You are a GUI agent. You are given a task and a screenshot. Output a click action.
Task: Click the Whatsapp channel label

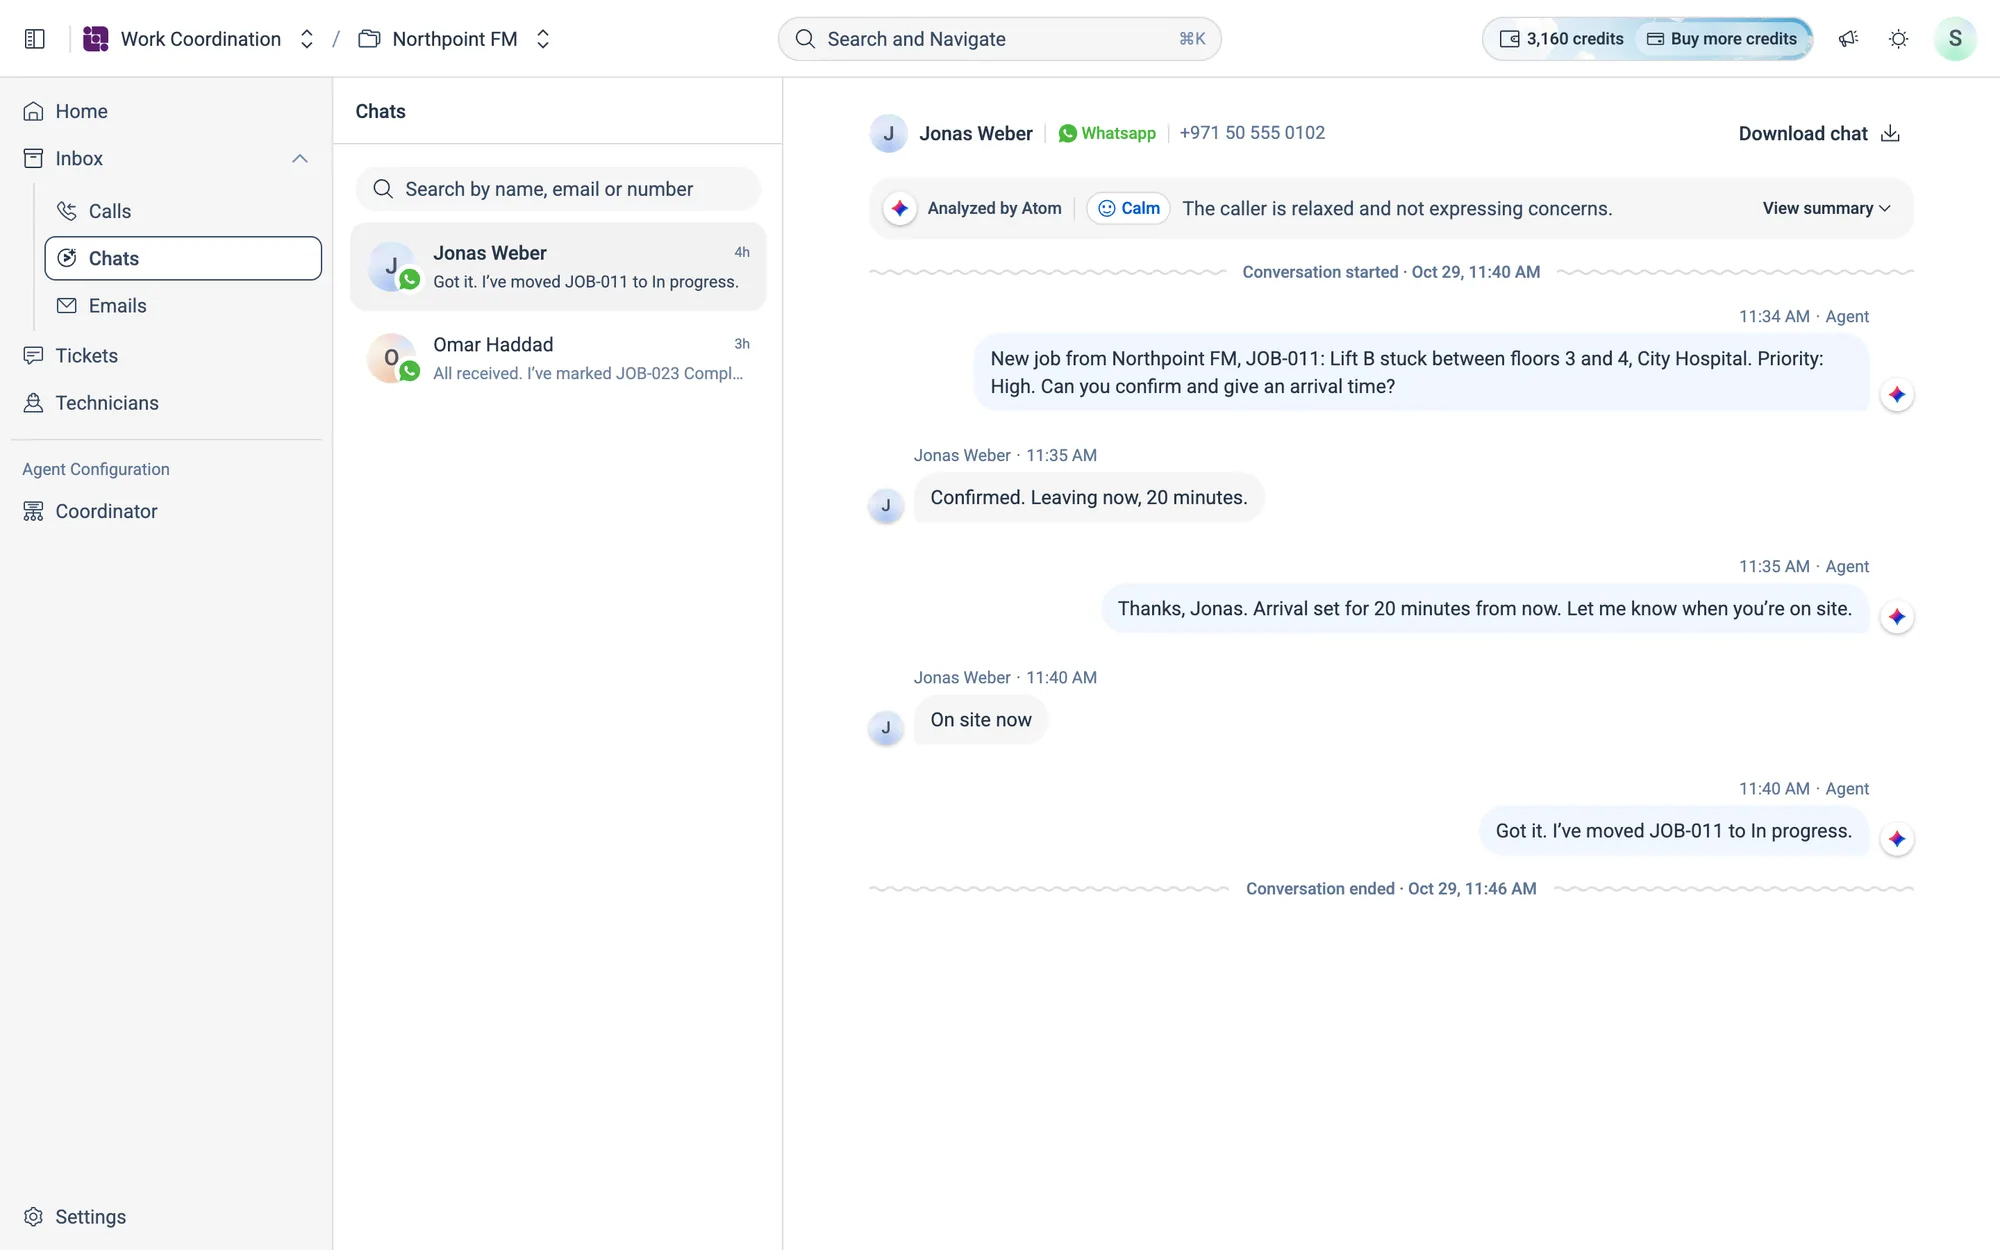[1107, 133]
